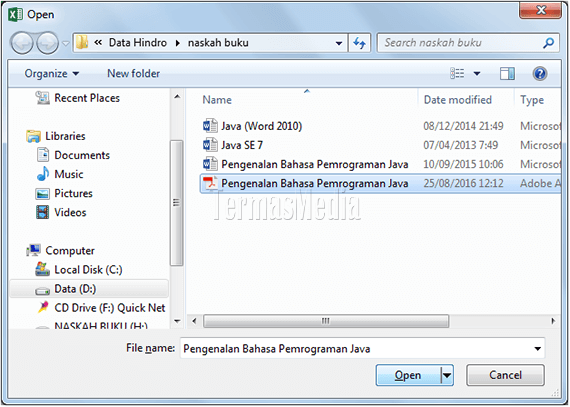This screenshot has width=570, height=407.
Task: Click navigation pane scroll down arrow
Action: click(x=177, y=321)
